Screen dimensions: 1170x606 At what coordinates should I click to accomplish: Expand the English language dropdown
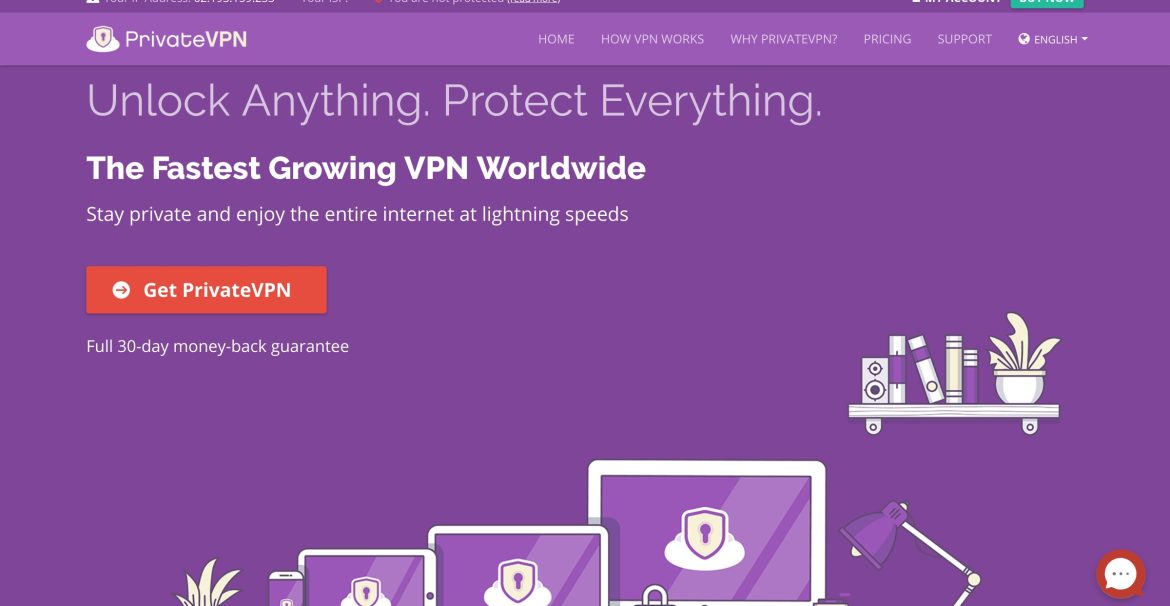(1053, 40)
